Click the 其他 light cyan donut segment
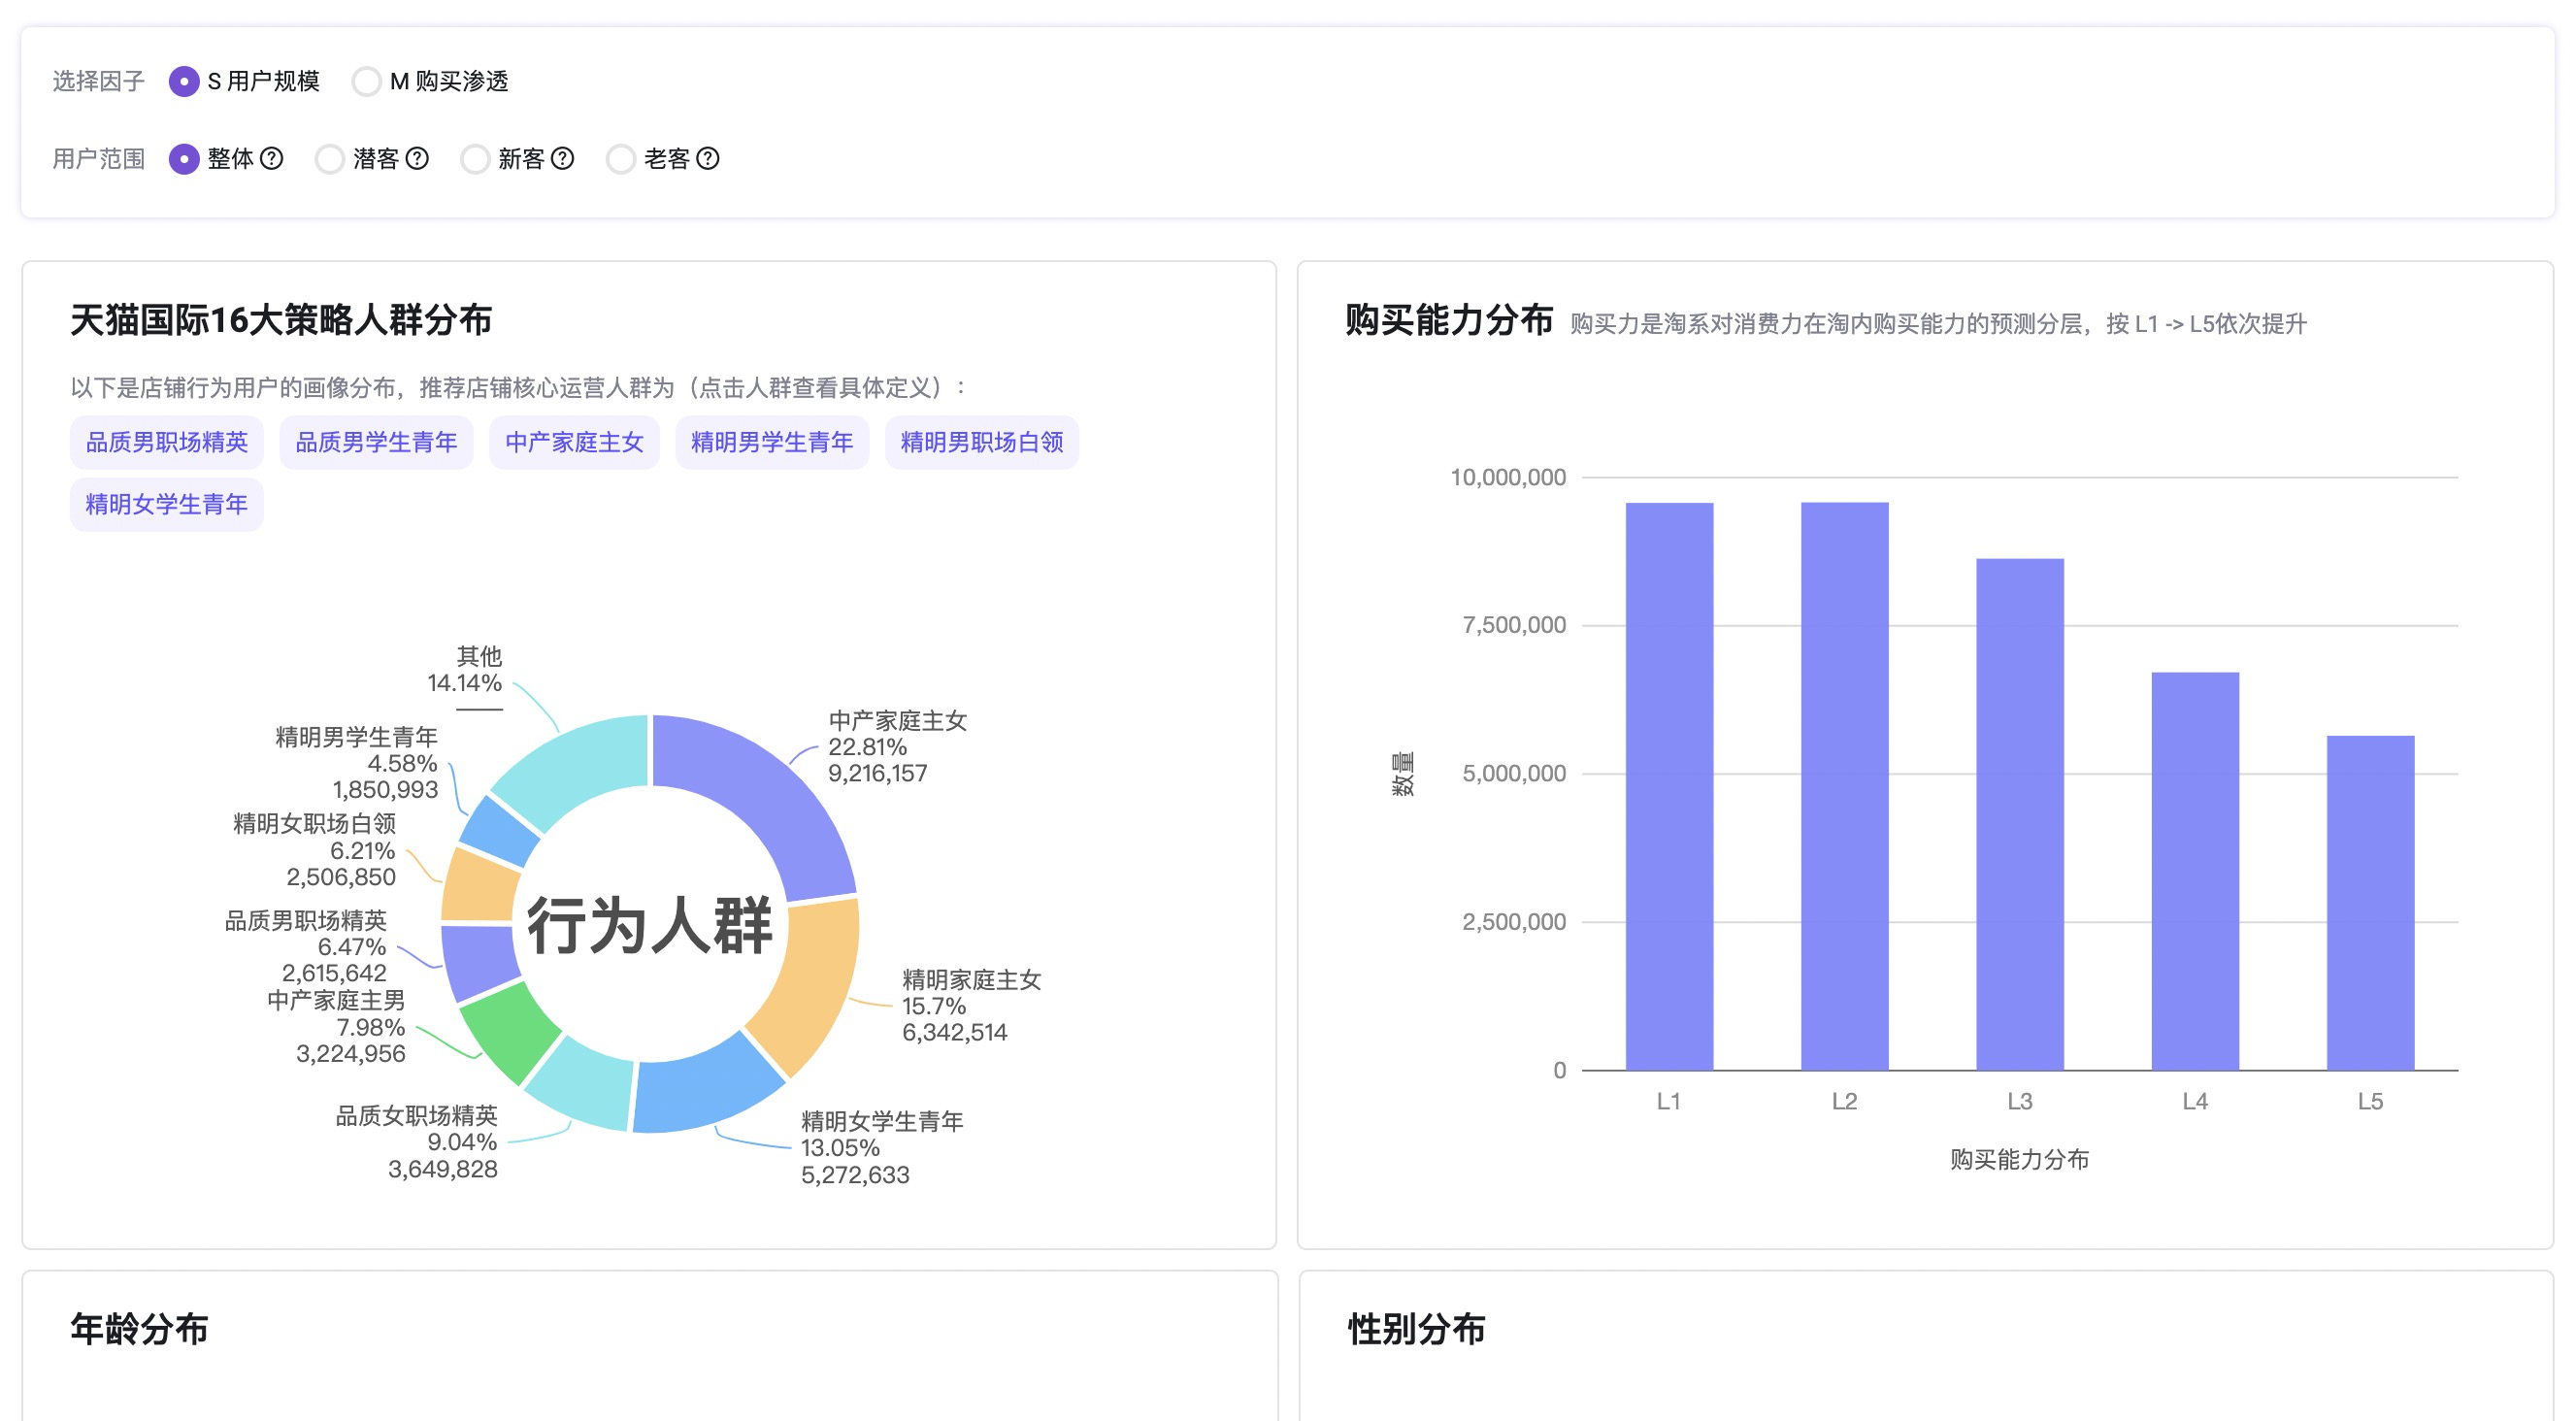The width and height of the screenshot is (2576, 1421). (x=583, y=765)
